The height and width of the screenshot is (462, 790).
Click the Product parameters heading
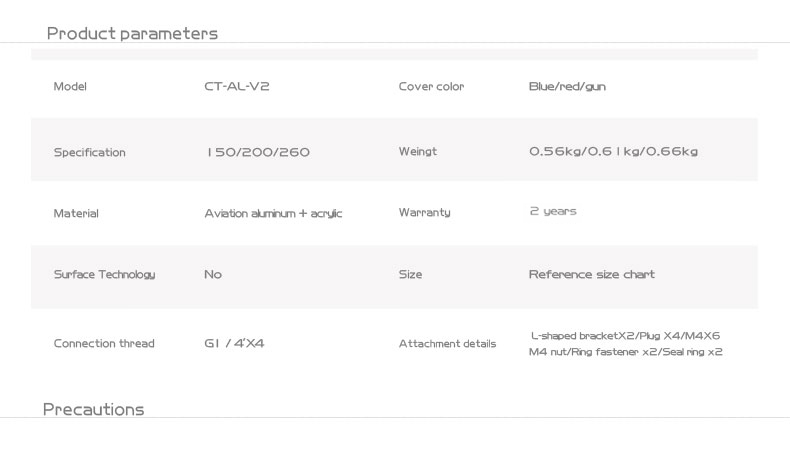point(132,34)
